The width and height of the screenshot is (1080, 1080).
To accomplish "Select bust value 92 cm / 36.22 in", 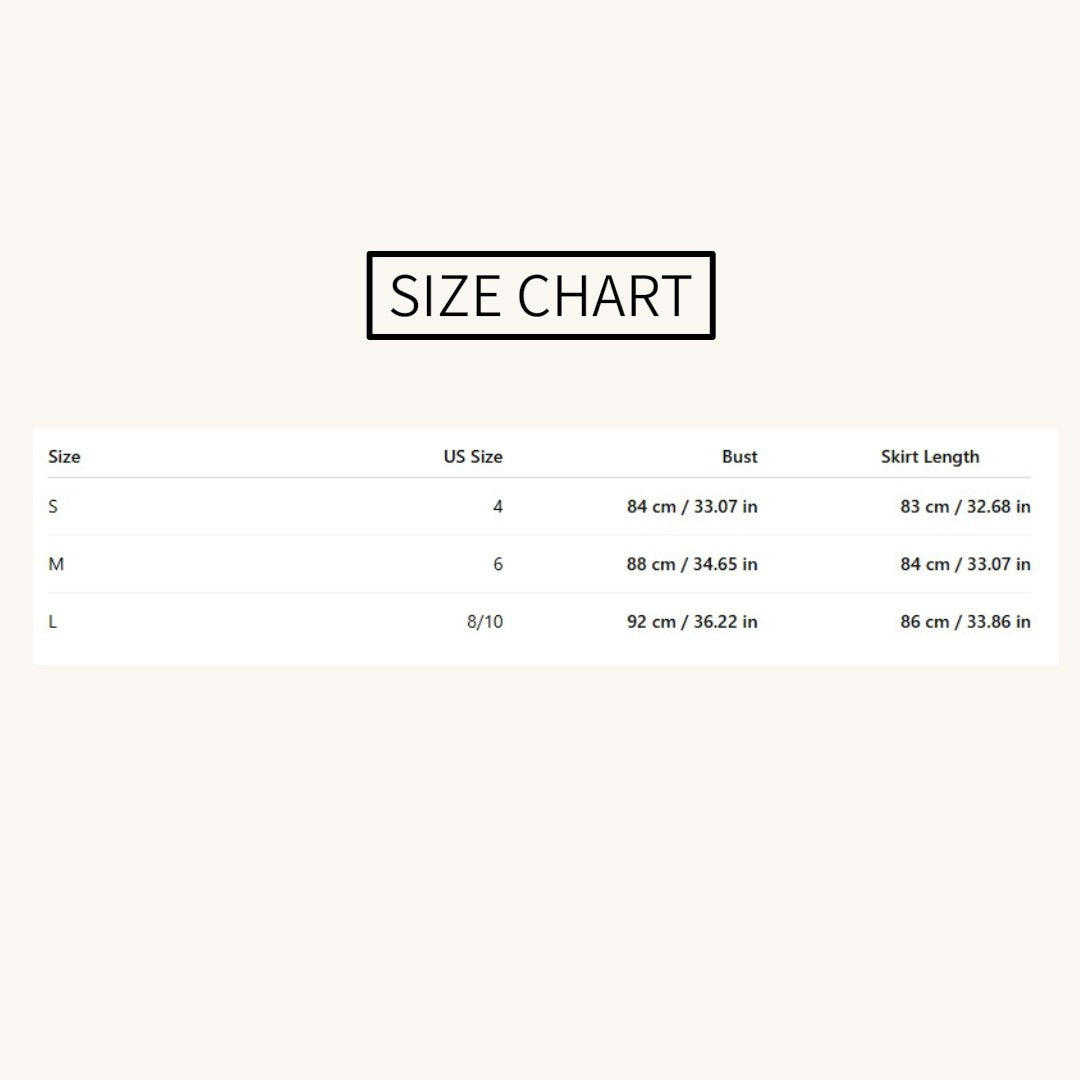I will click(x=692, y=622).
